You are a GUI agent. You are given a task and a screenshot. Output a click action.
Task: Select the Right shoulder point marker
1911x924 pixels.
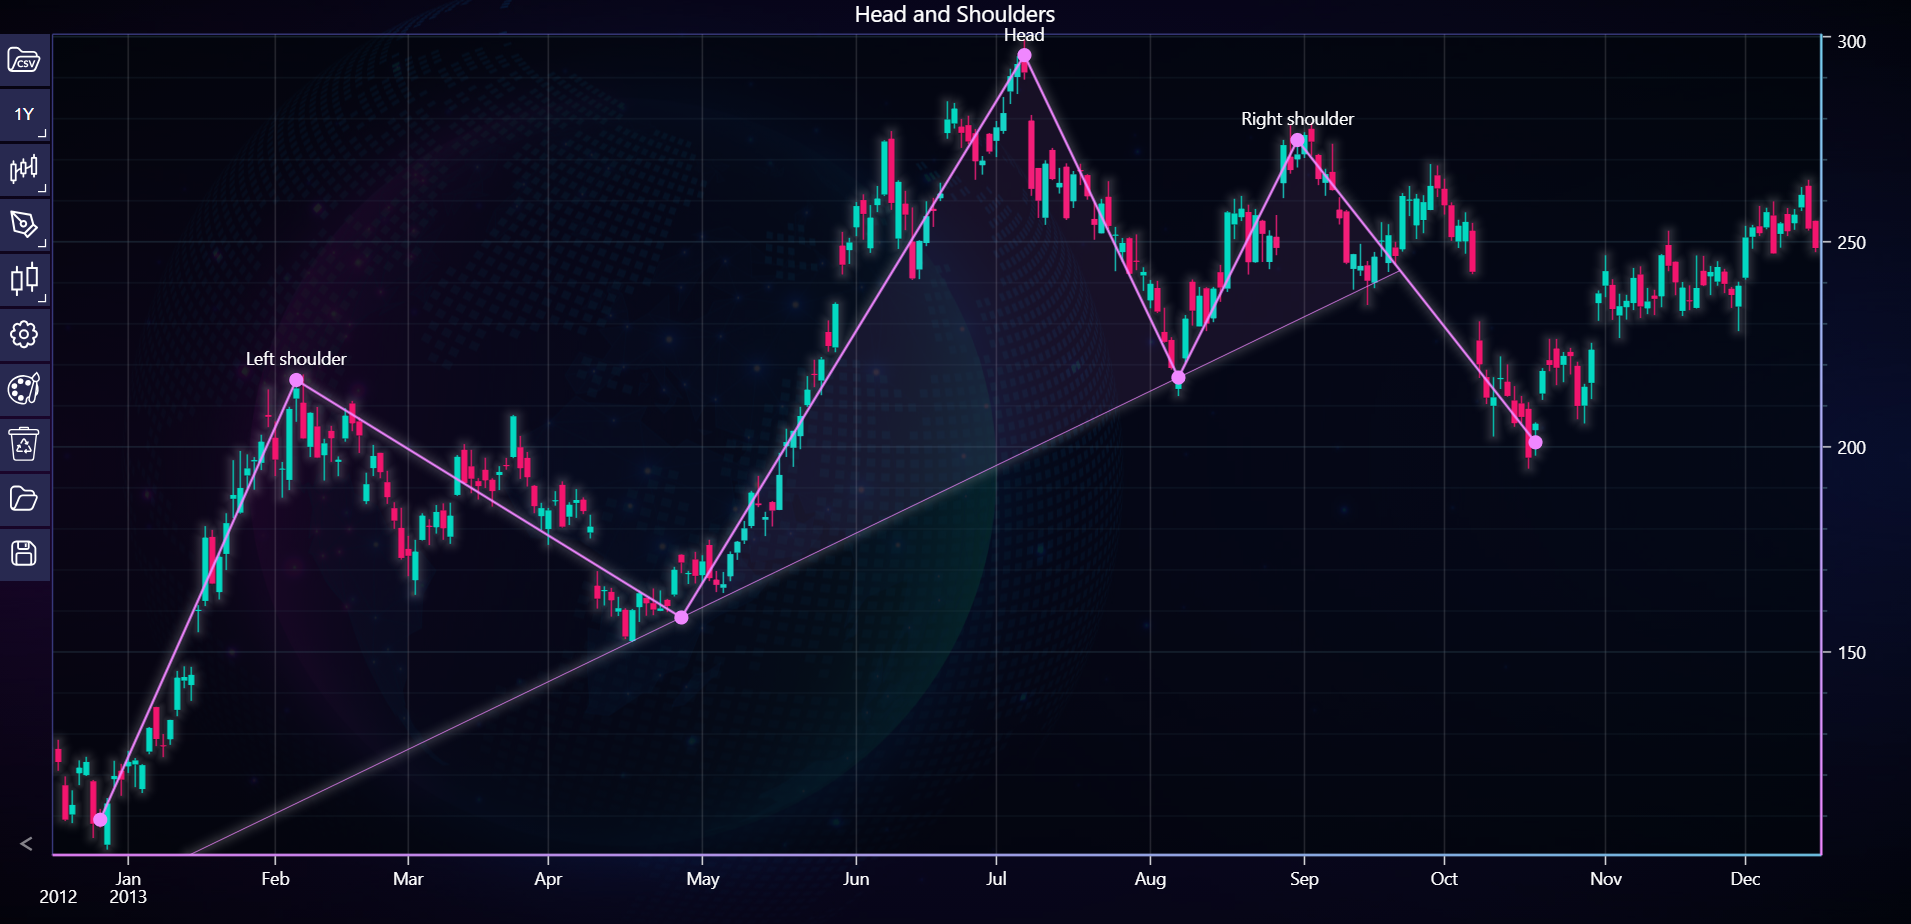(1297, 140)
